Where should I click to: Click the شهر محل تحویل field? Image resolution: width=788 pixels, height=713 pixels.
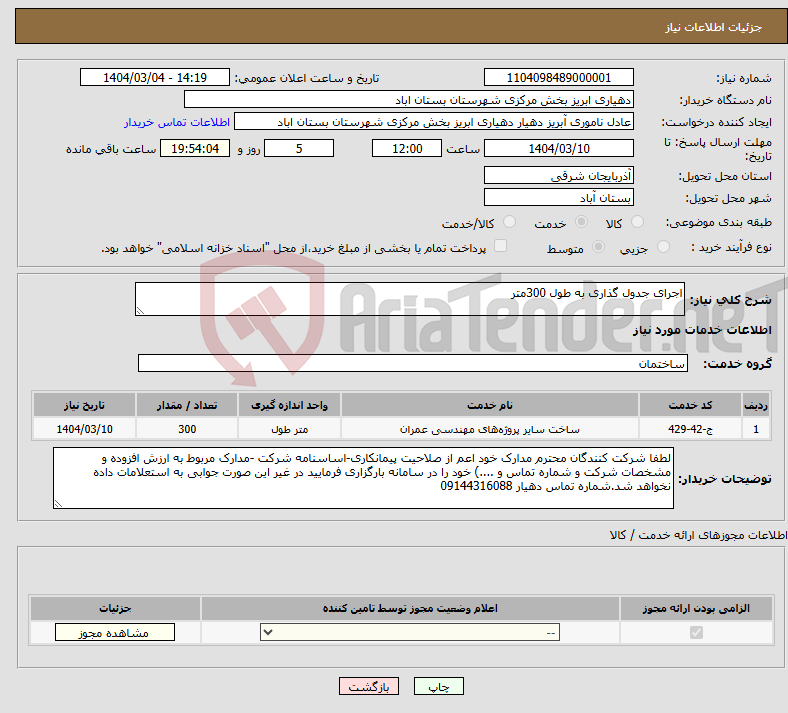(x=558, y=197)
